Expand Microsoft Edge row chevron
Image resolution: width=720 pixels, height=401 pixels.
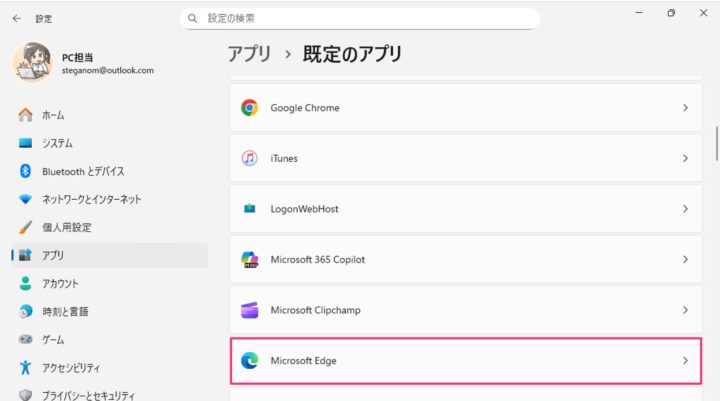coord(685,361)
